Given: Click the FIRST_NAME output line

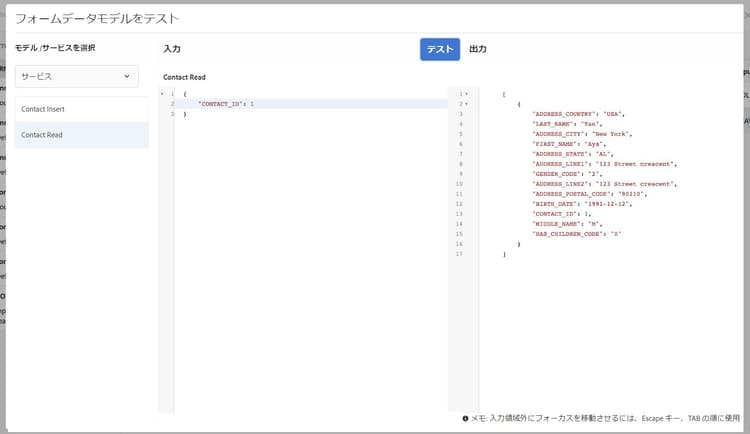Looking at the screenshot, I should [x=569, y=144].
